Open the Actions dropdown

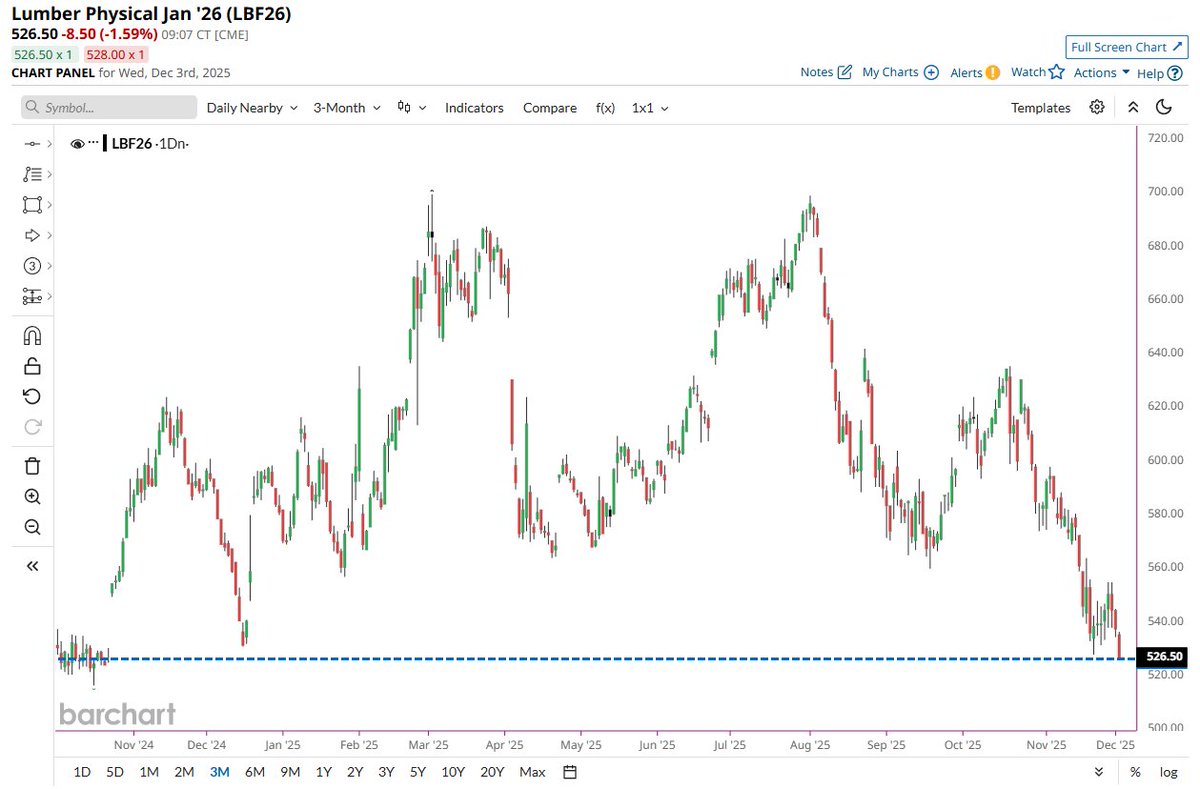[1101, 72]
